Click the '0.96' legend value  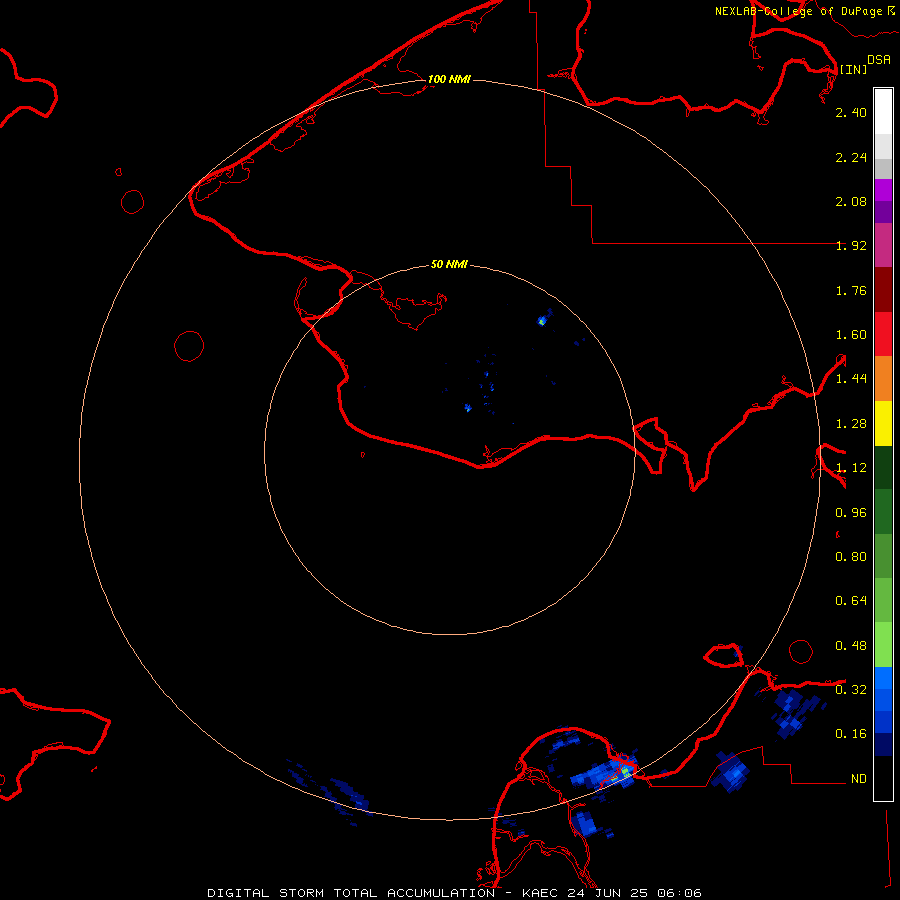click(x=851, y=513)
